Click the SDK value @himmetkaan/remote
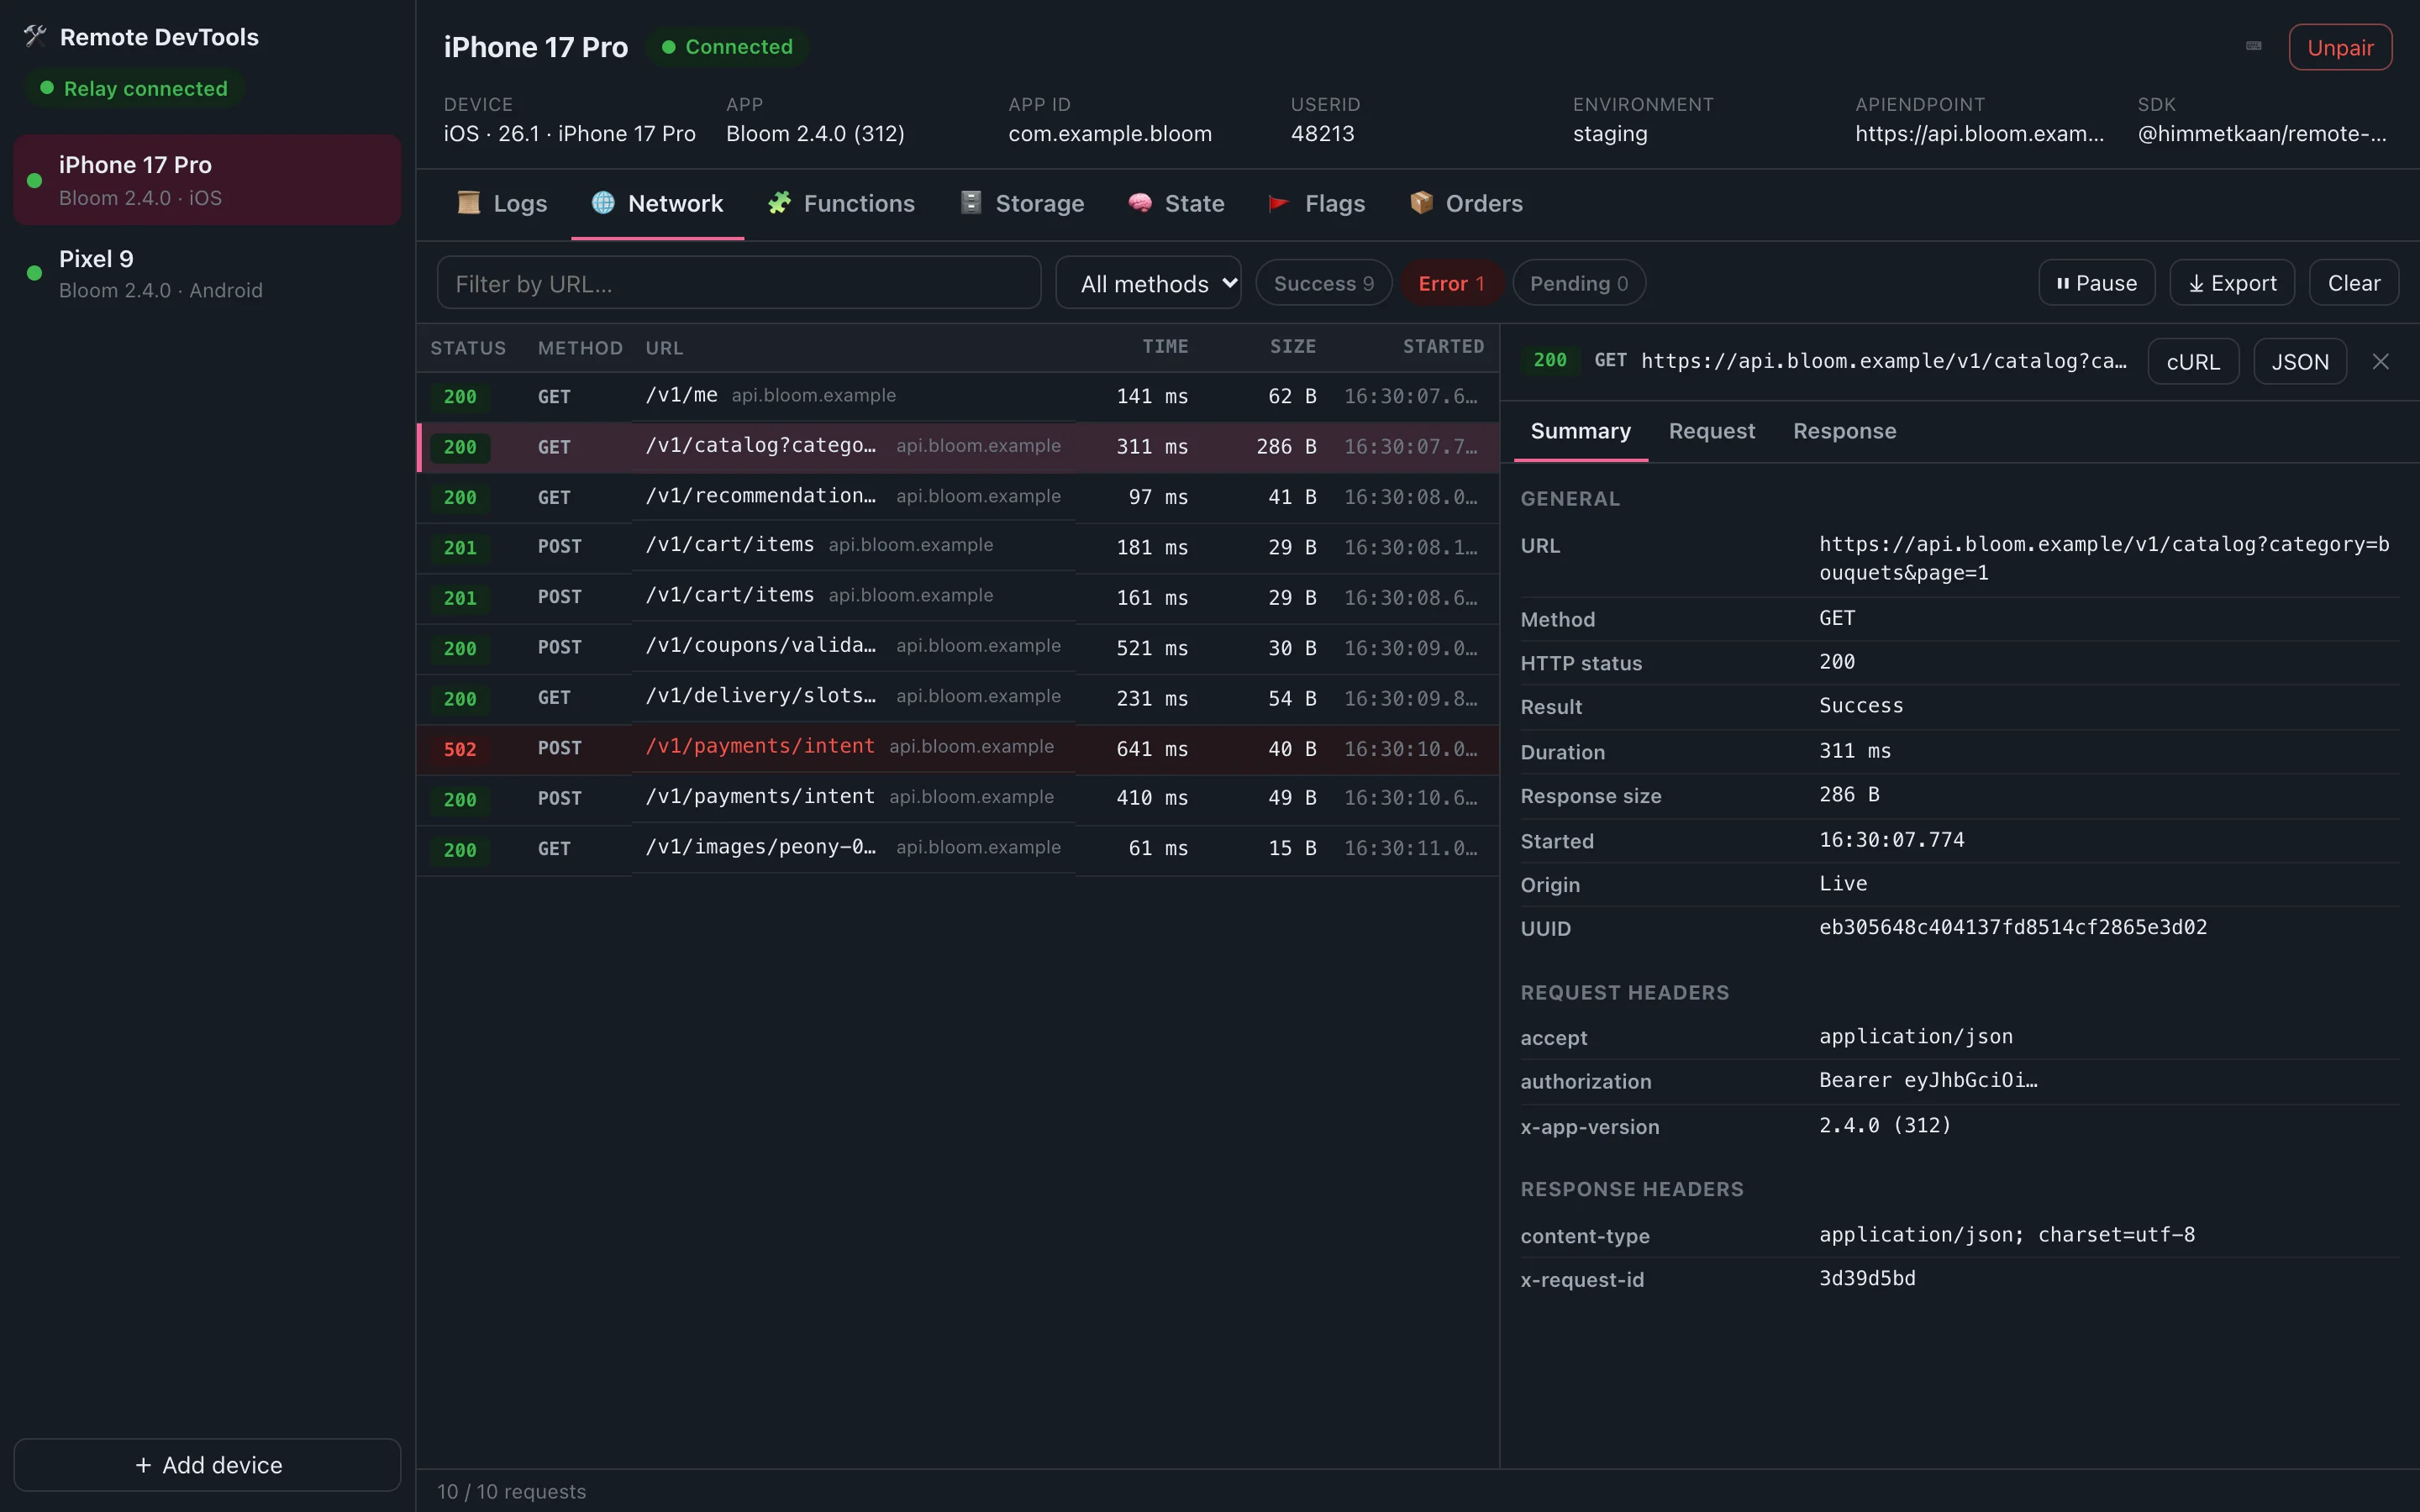The width and height of the screenshot is (2420, 1512). pos(2262,134)
